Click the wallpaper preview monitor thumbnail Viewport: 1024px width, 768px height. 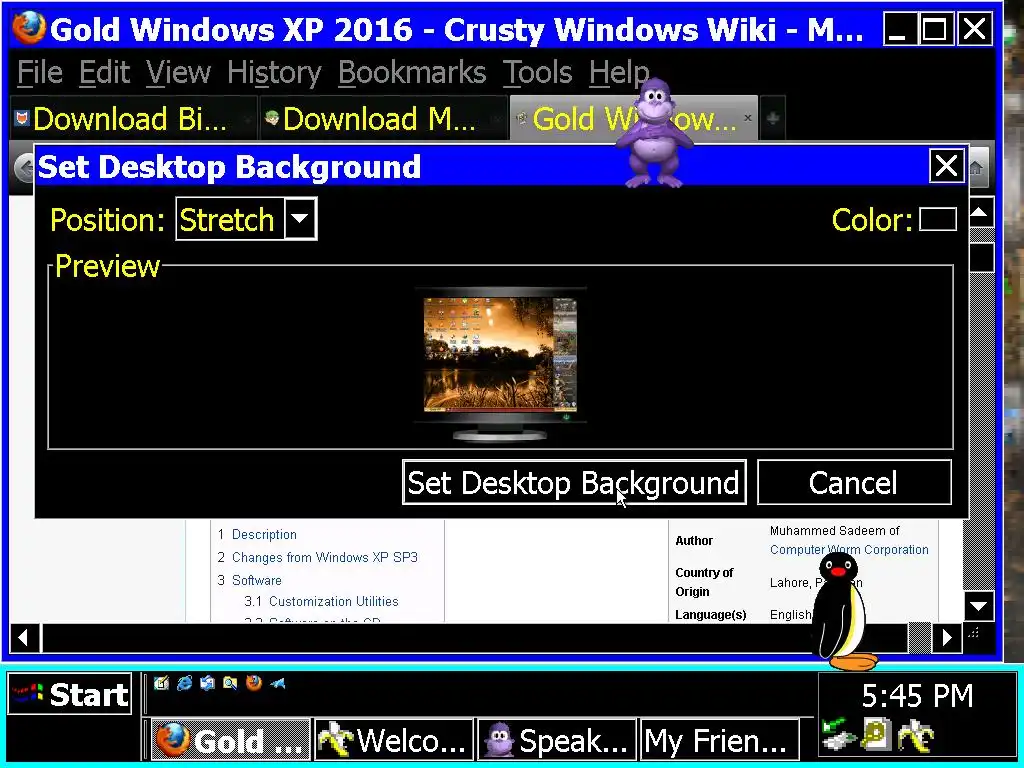500,364
